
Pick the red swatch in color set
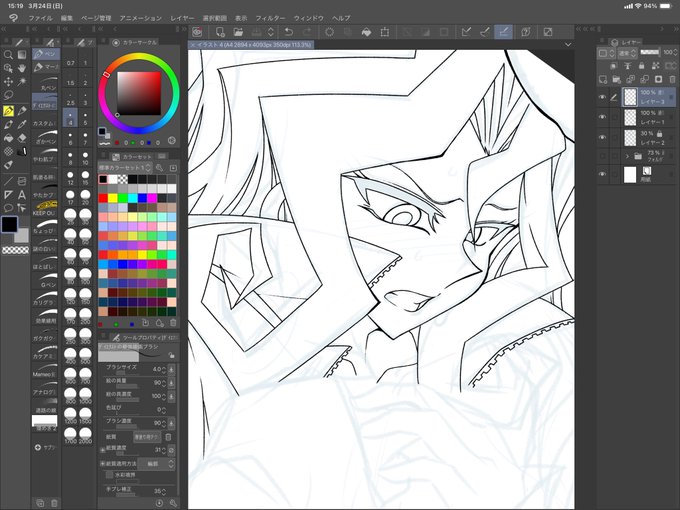click(x=103, y=198)
